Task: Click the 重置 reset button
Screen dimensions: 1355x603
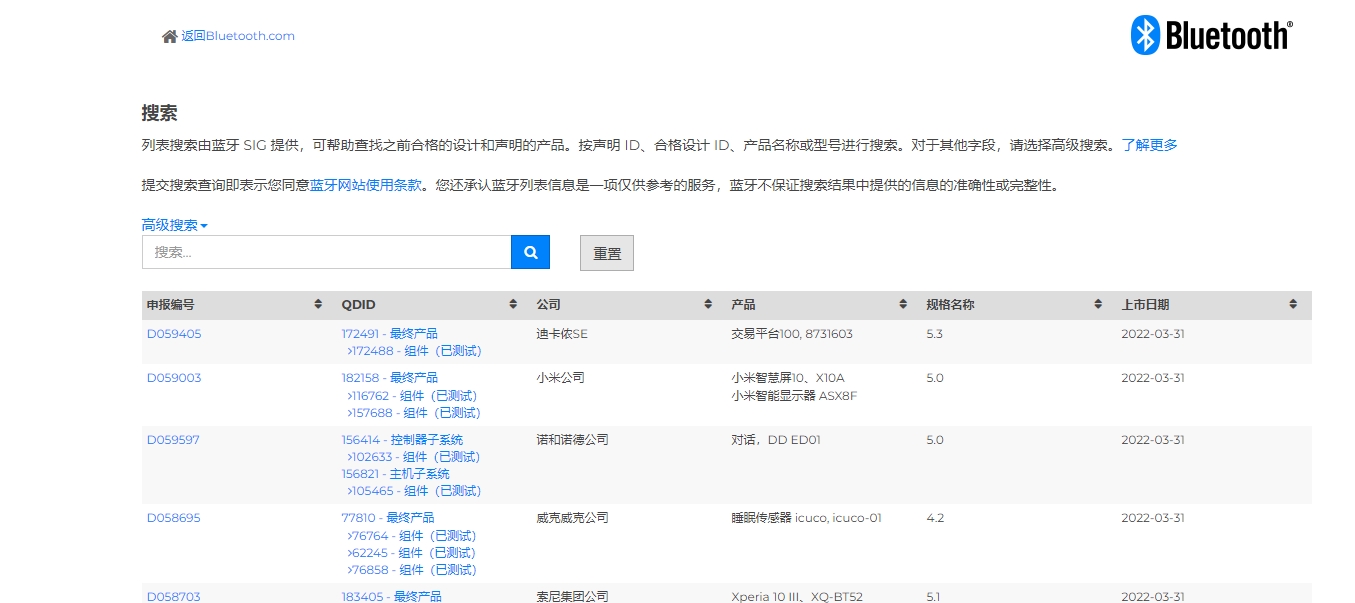Action: click(x=607, y=253)
